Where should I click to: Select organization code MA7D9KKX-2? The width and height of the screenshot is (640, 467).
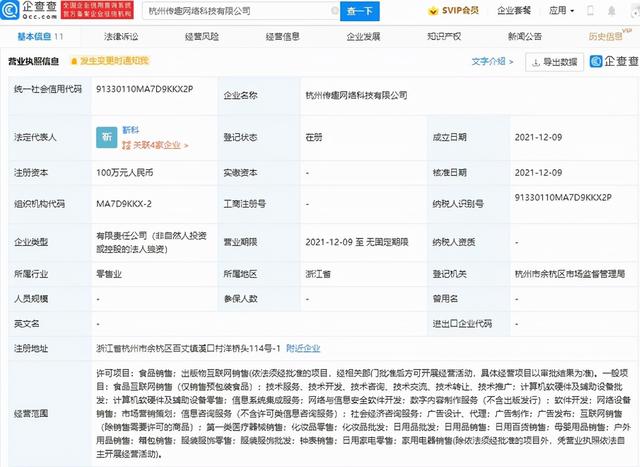124,204
